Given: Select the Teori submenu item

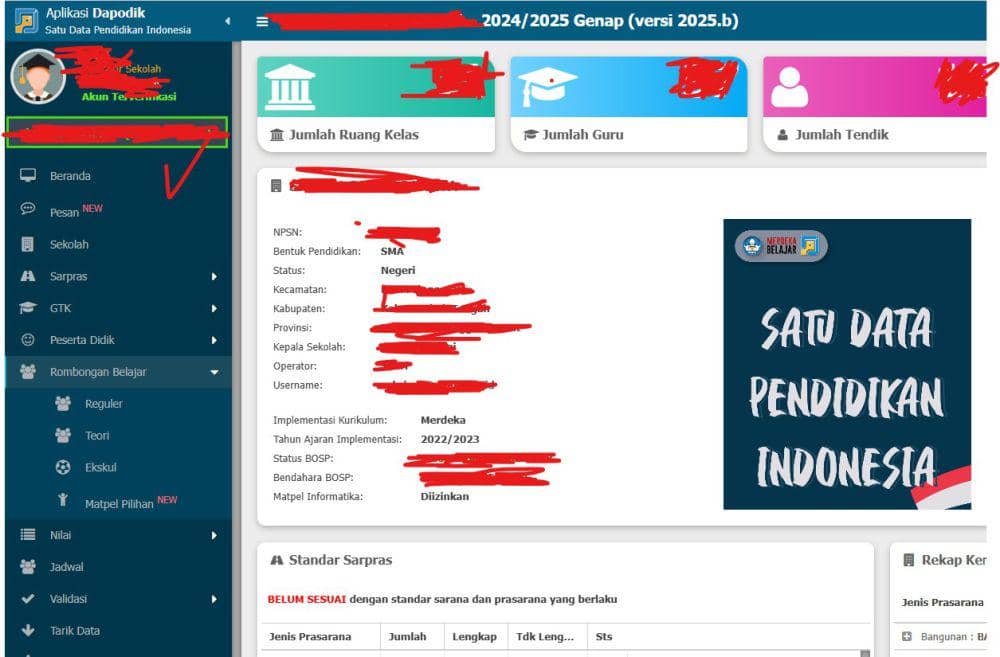Looking at the screenshot, I should 97,436.
